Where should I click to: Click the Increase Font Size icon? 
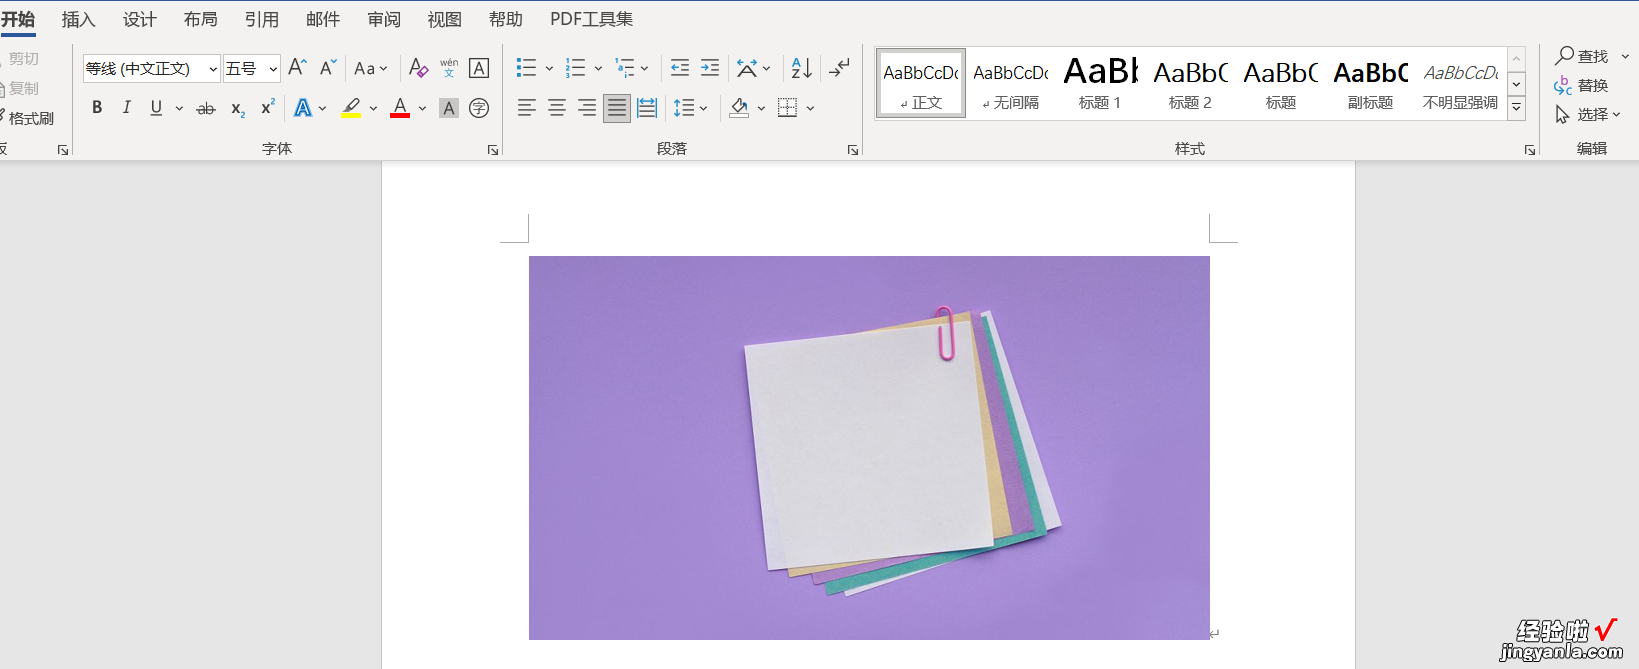click(x=297, y=68)
